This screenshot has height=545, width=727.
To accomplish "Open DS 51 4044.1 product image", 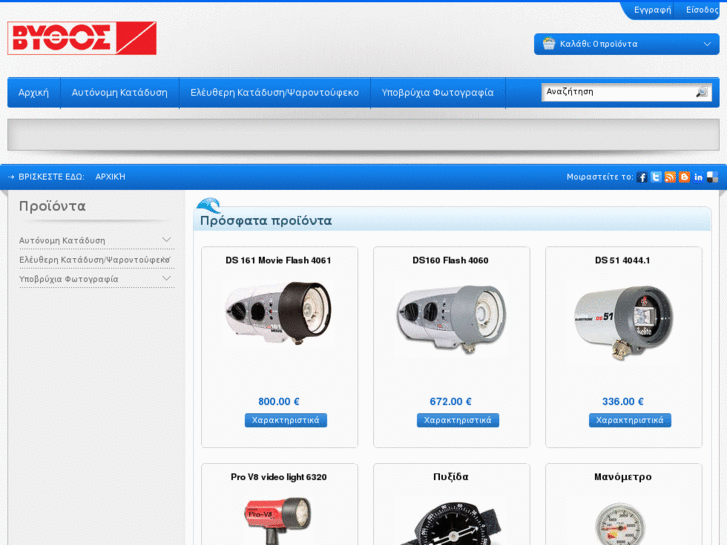I will [x=623, y=323].
